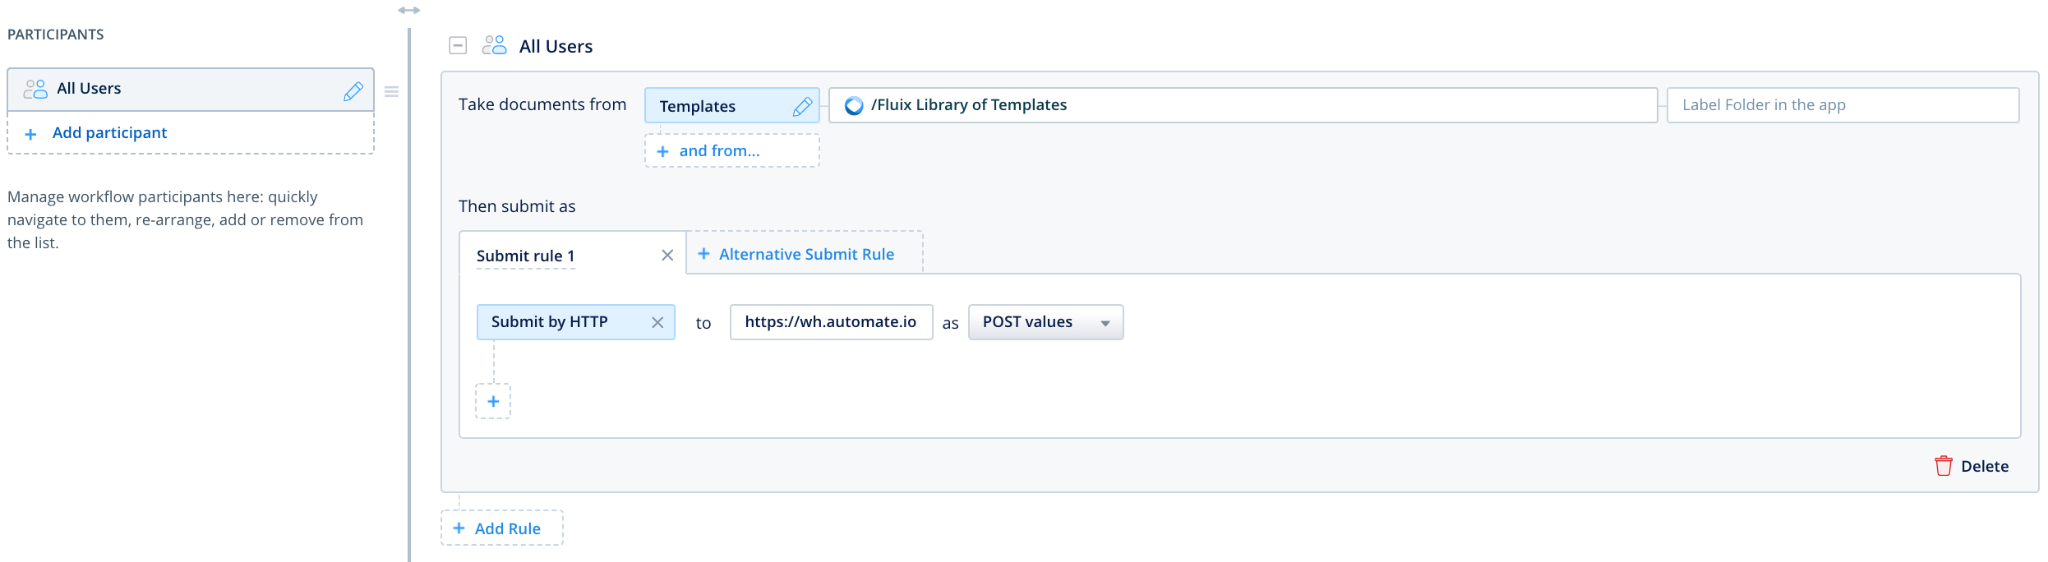Click the 'and from...' button
2048x562 pixels.
pos(732,151)
